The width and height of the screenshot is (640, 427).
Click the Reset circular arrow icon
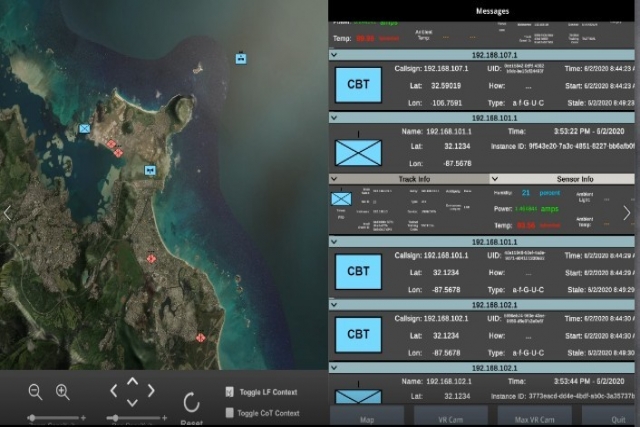pyautogui.click(x=191, y=403)
